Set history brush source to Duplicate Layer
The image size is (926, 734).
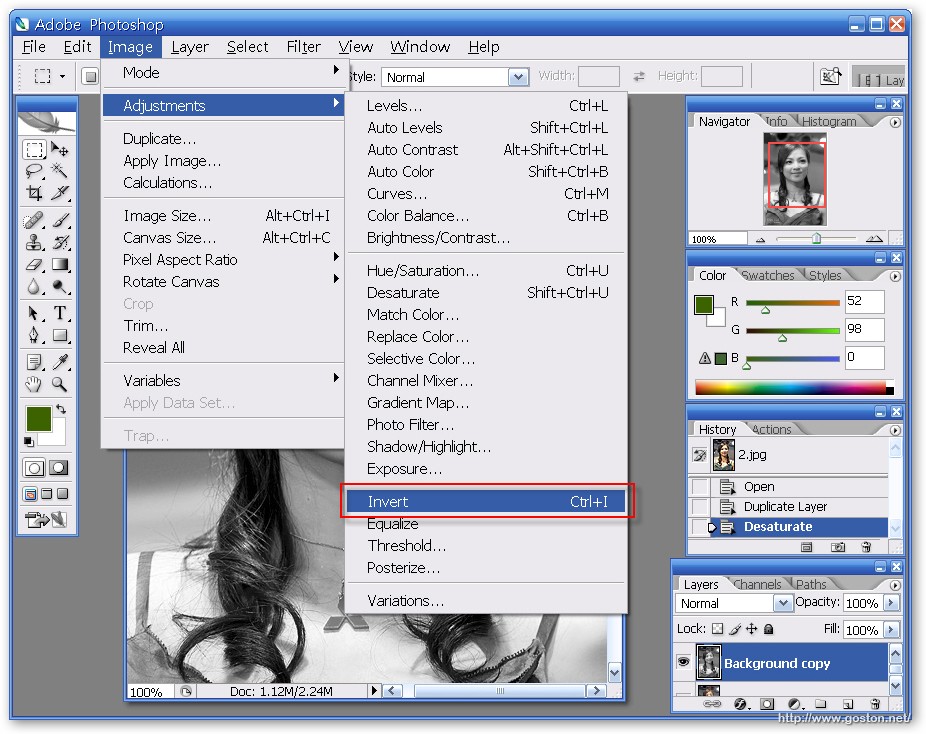click(x=700, y=507)
